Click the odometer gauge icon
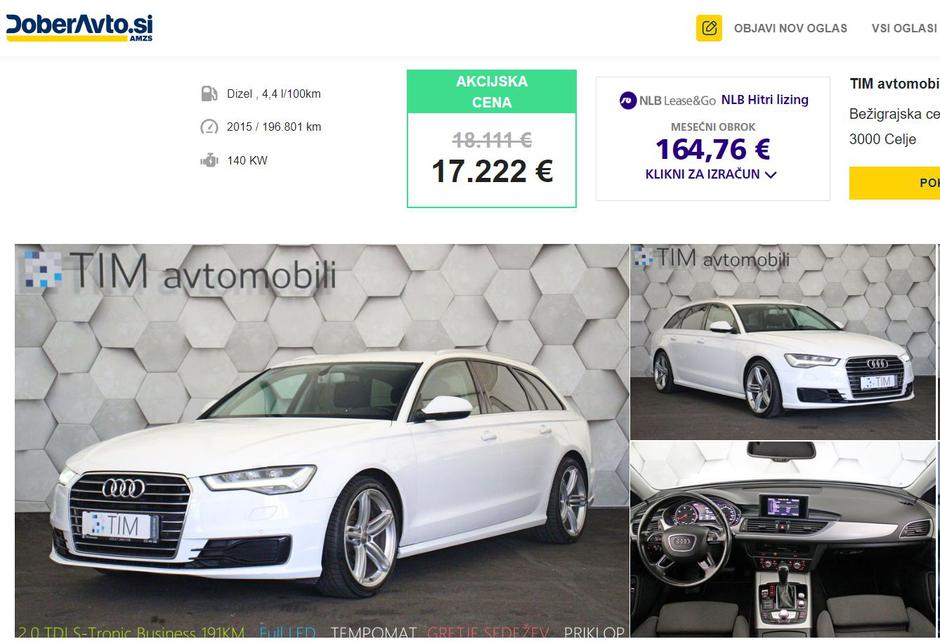The image size is (940, 644). (209, 127)
